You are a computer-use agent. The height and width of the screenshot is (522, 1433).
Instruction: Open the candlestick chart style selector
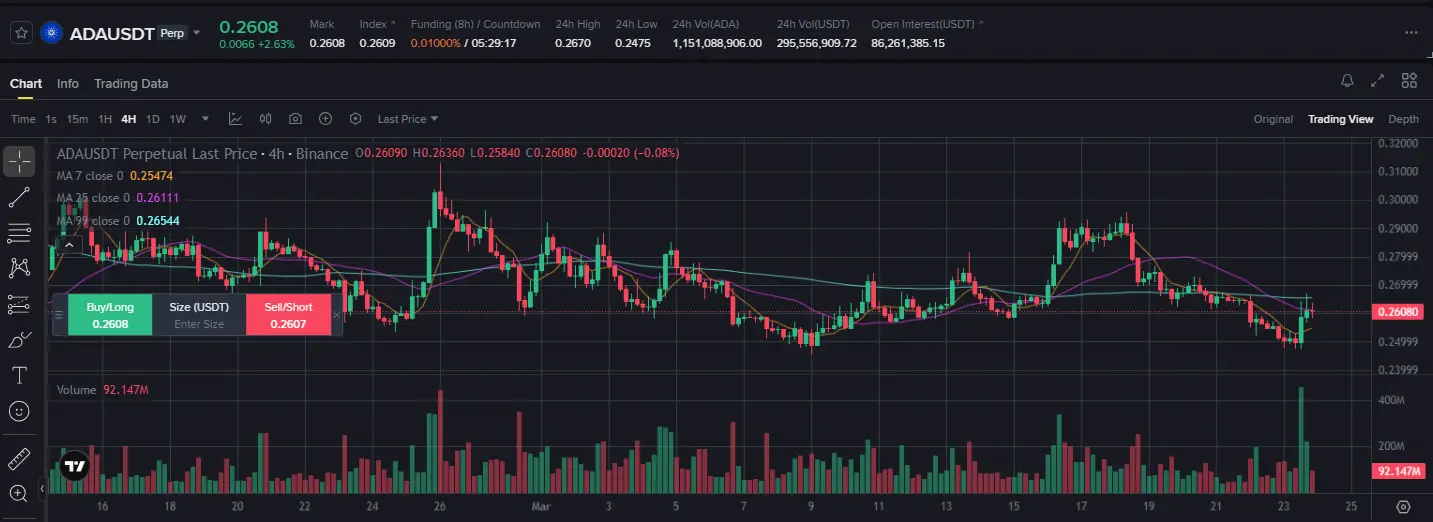(x=265, y=119)
